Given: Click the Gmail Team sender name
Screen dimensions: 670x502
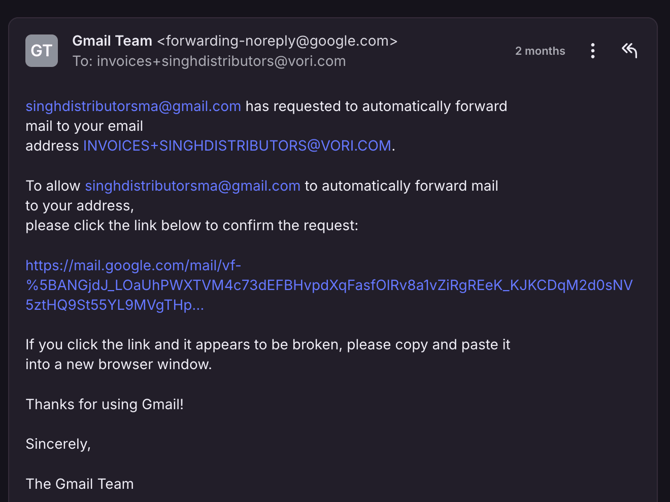Looking at the screenshot, I should pos(112,41).
